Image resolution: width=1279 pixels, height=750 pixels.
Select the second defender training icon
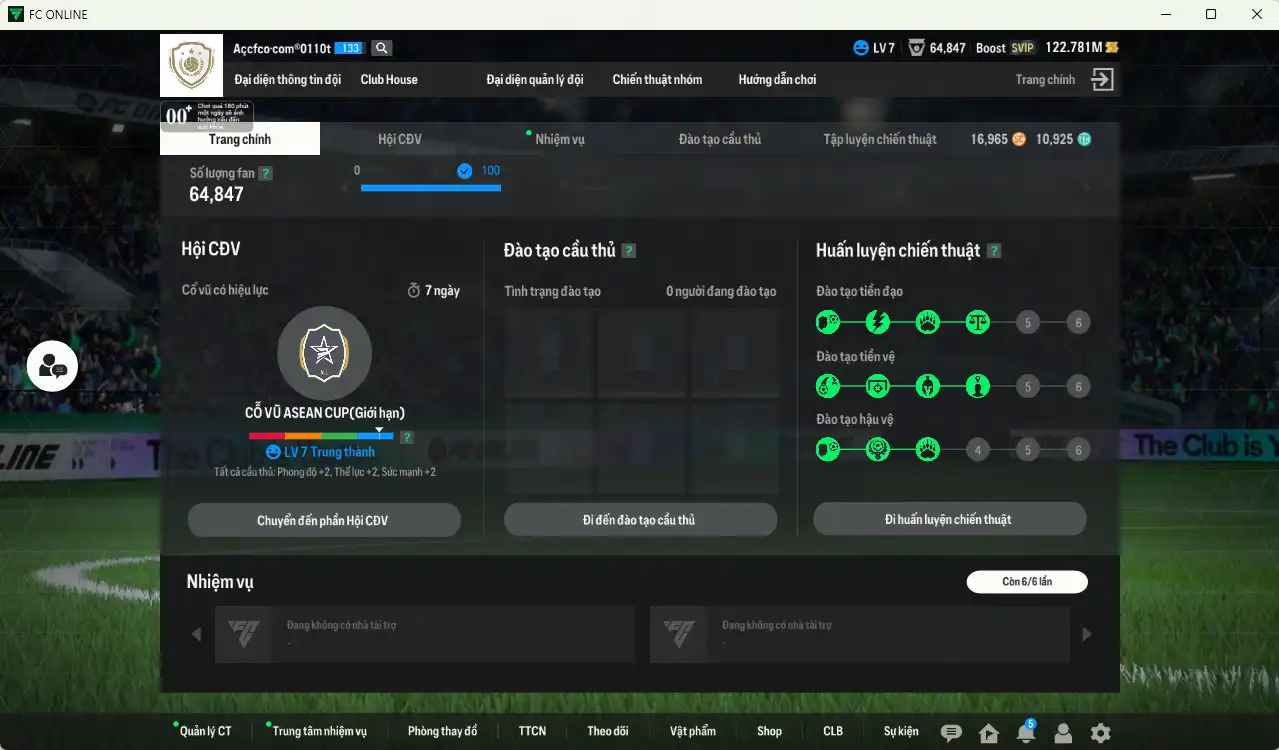click(877, 450)
